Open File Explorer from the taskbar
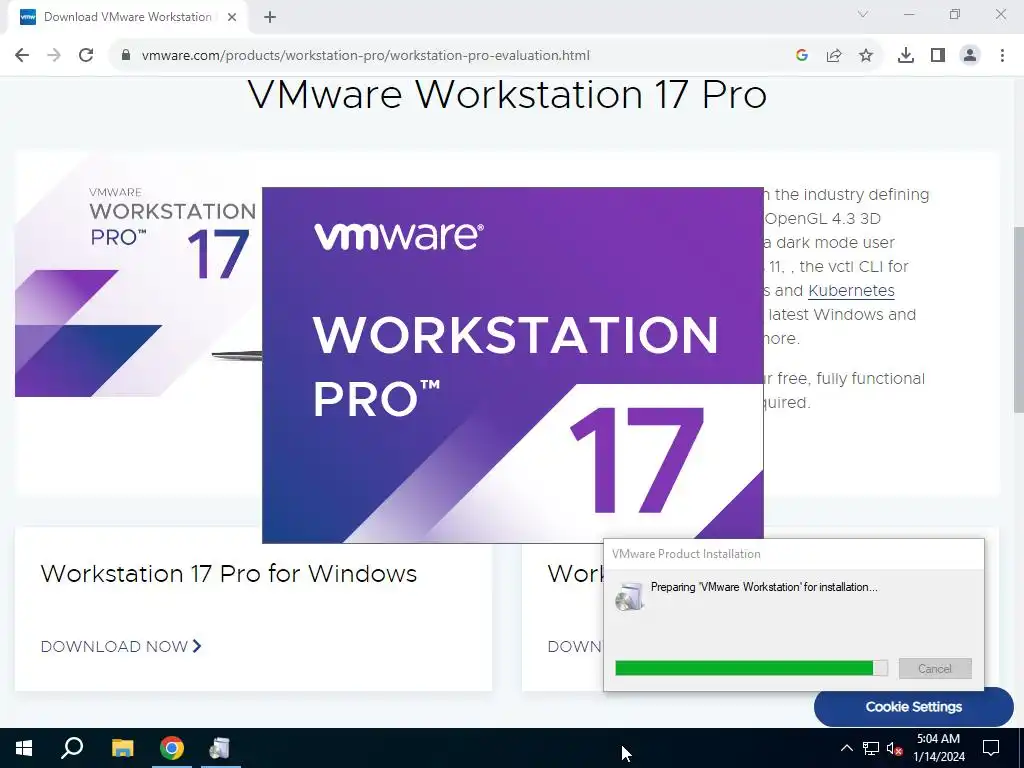The image size is (1024, 768). pos(122,748)
